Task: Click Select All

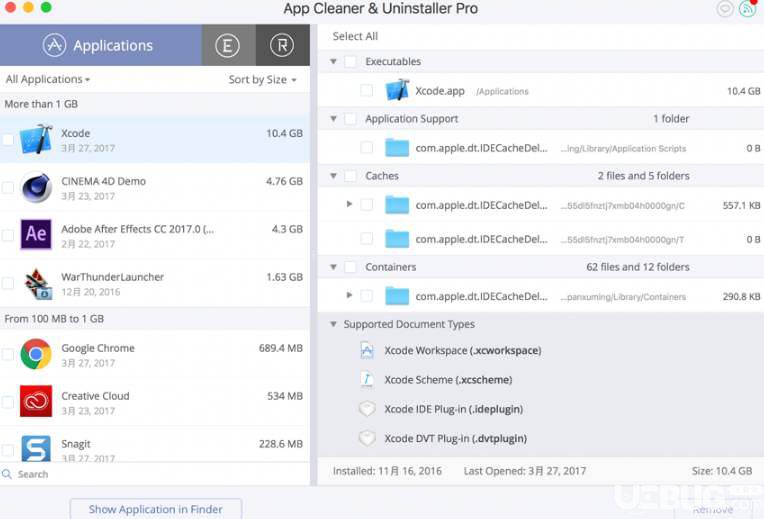Action: [x=355, y=36]
